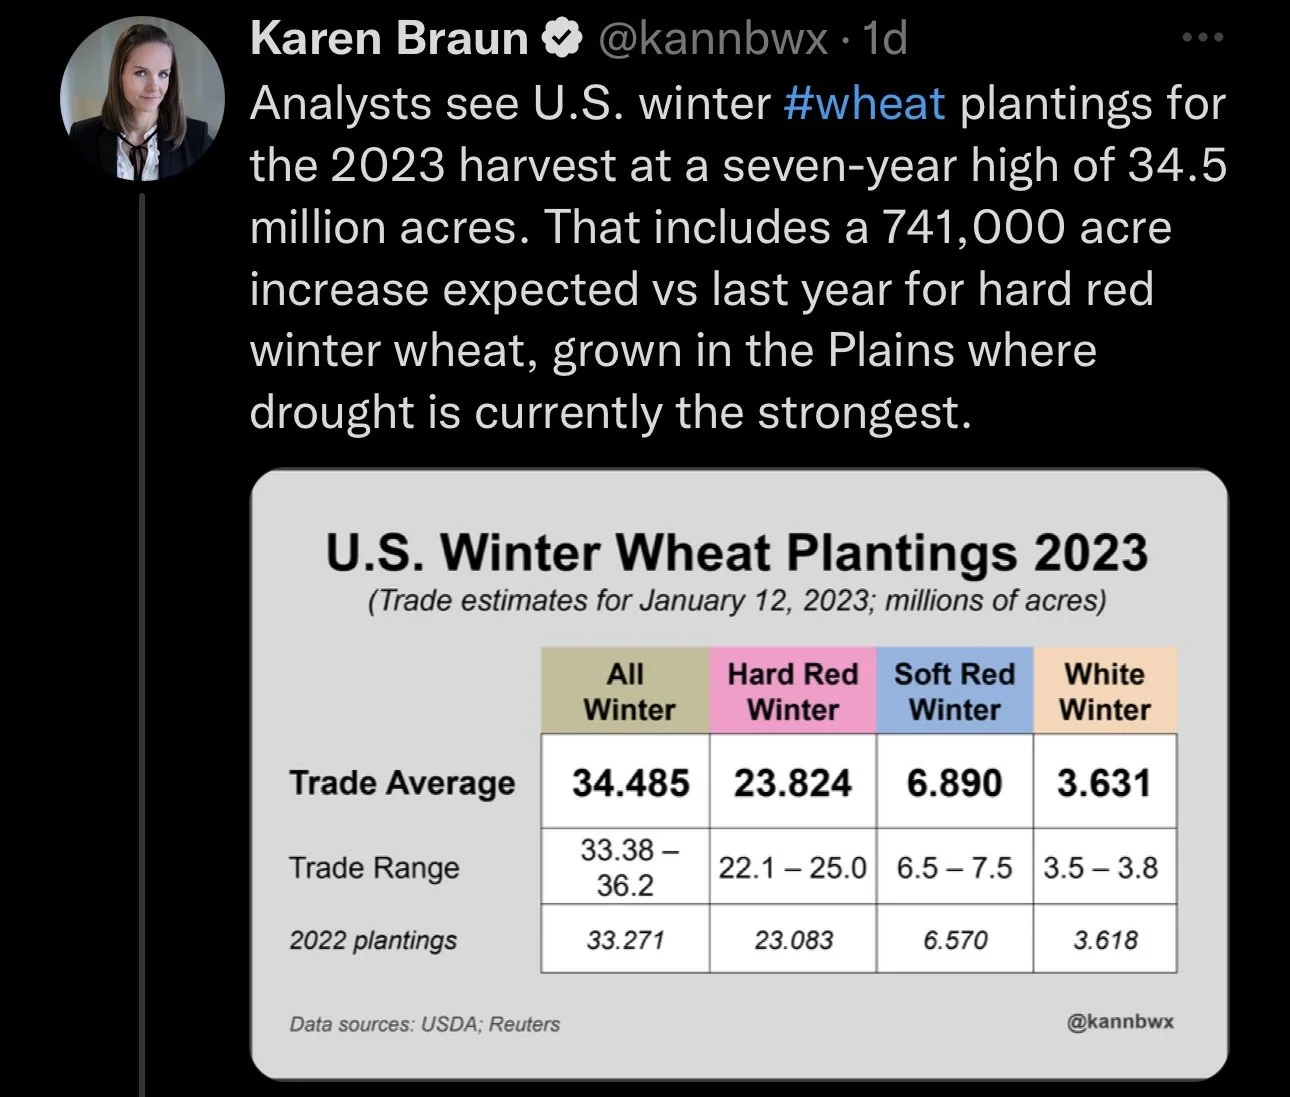Open the 1d tweet timestamp
The height and width of the screenshot is (1097, 1290).
click(x=884, y=39)
